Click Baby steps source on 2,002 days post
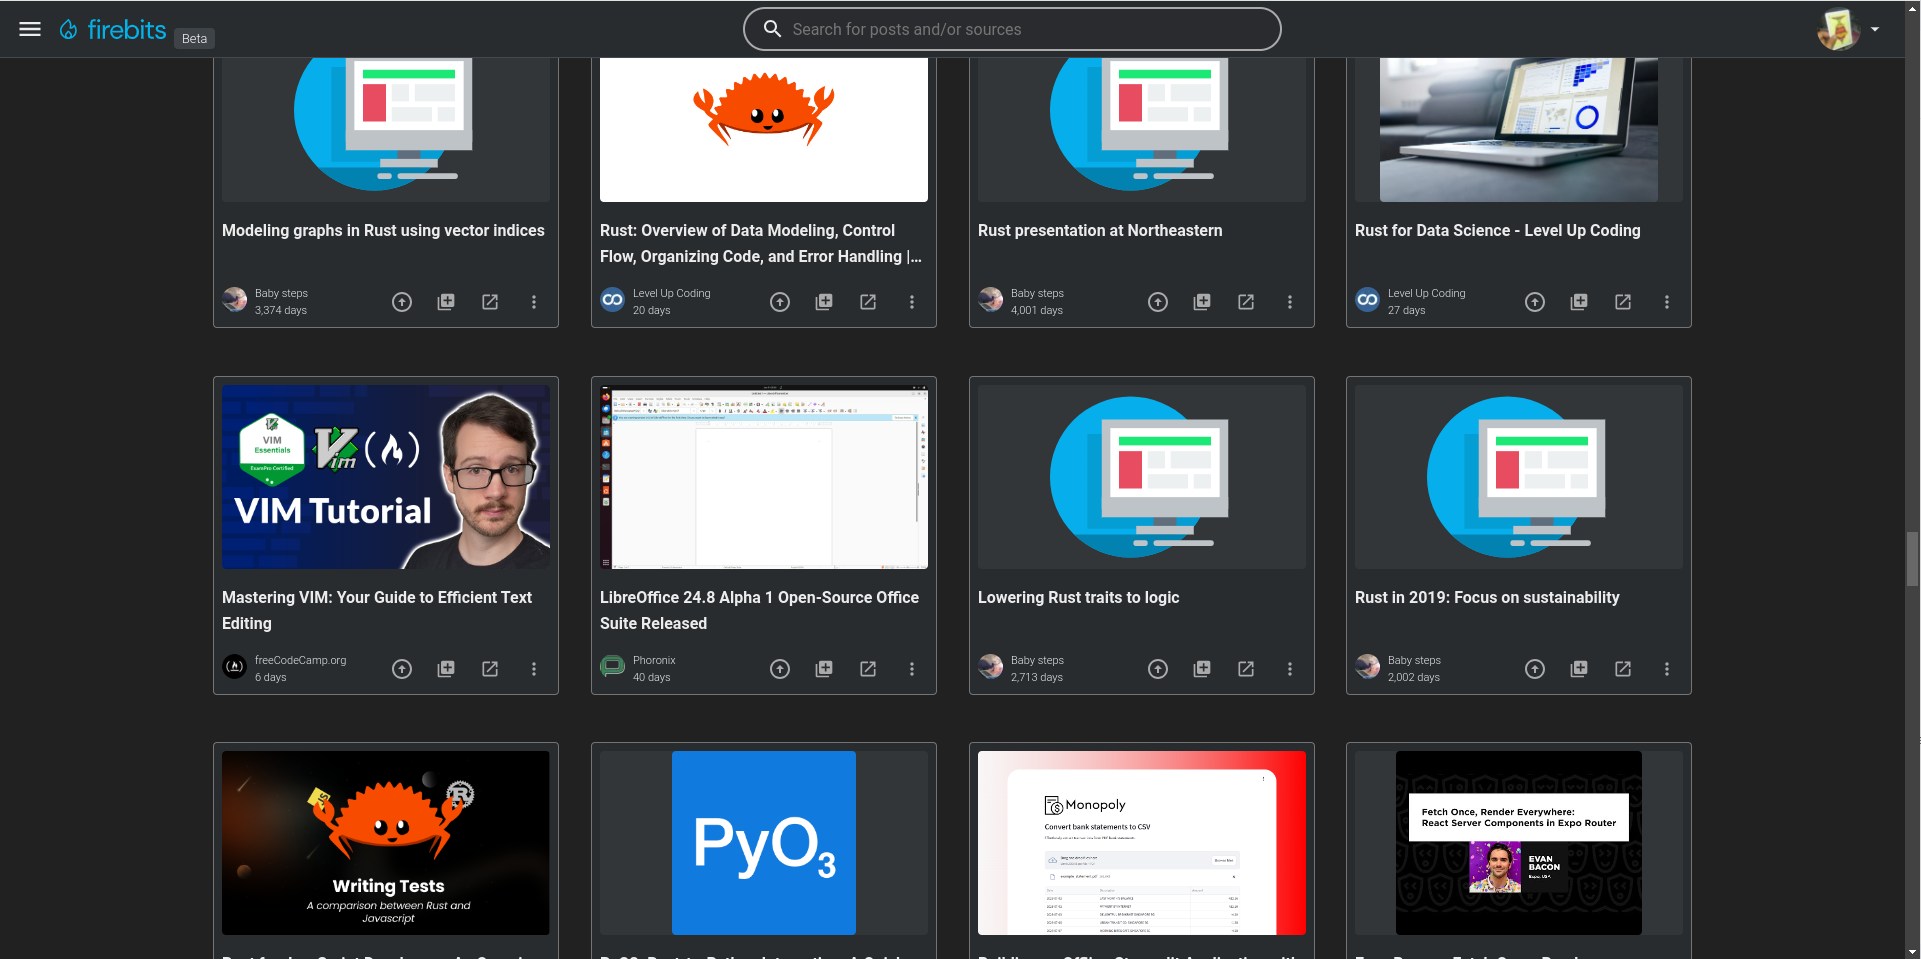This screenshot has height=959, width=1921. (1414, 660)
